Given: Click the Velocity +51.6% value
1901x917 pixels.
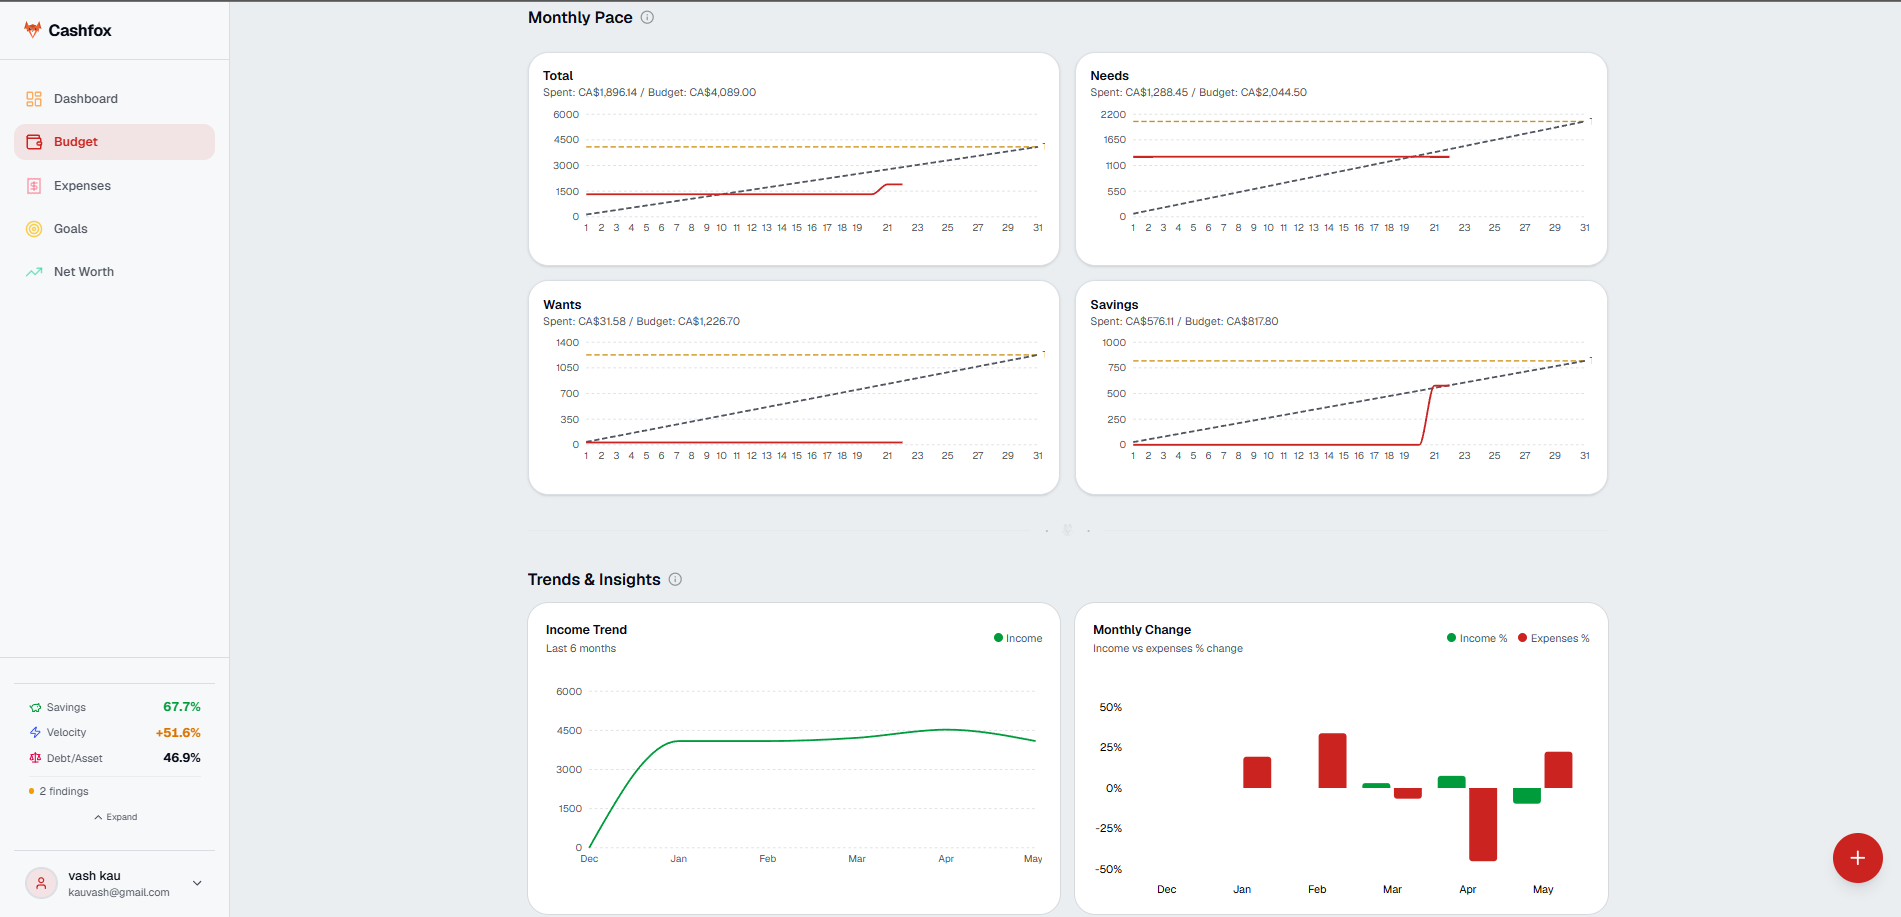Looking at the screenshot, I should point(178,733).
